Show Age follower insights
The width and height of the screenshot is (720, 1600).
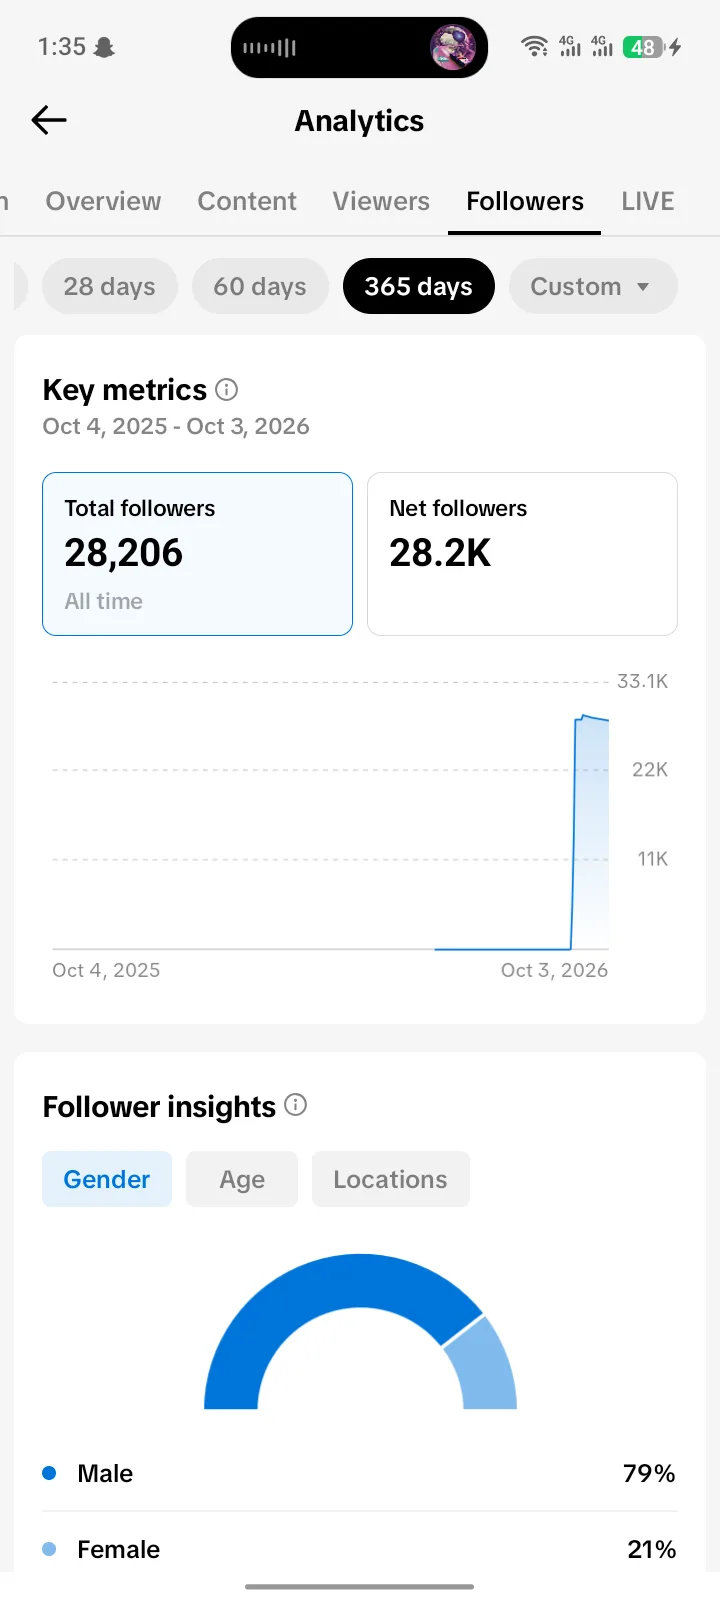[x=242, y=1179]
